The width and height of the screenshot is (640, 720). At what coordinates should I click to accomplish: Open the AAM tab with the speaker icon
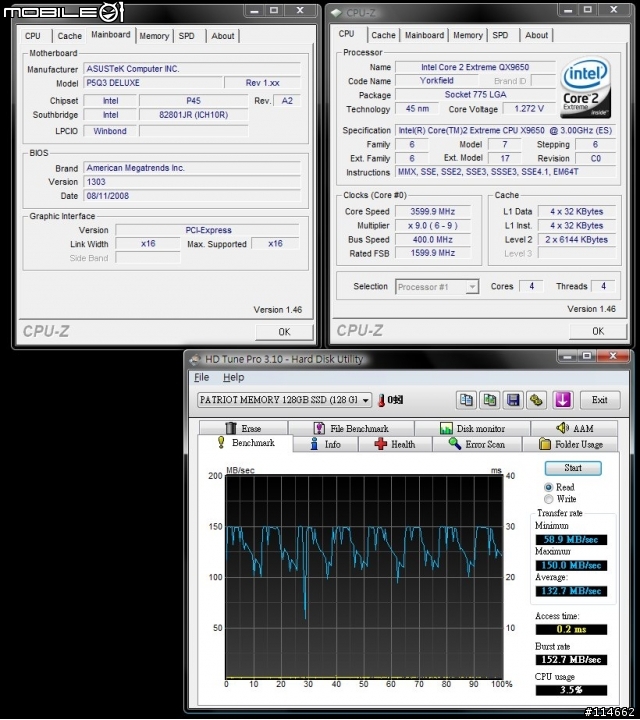[574, 428]
